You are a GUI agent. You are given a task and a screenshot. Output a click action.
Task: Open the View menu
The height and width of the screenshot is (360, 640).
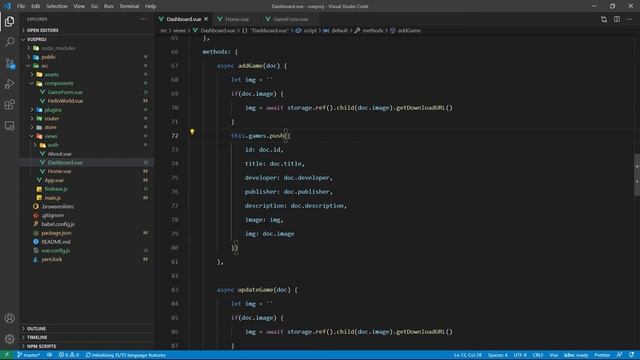click(x=79, y=6)
